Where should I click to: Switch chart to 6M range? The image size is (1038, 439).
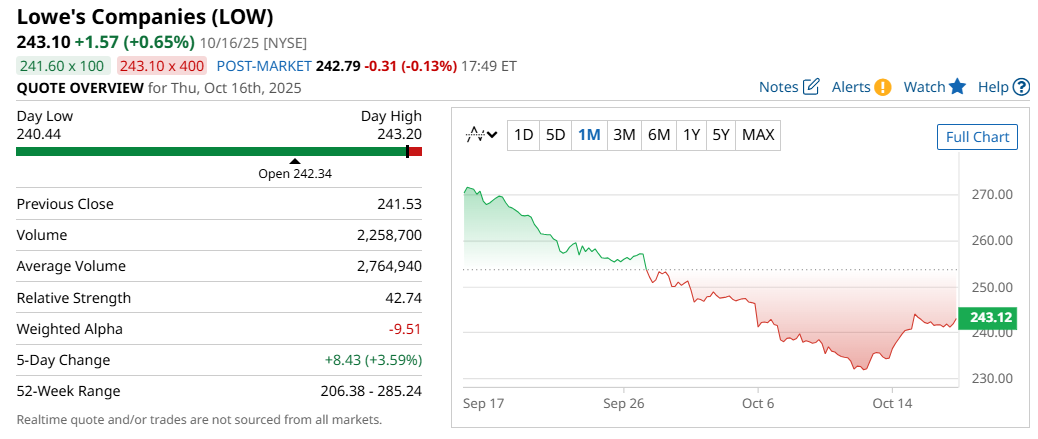pos(658,135)
